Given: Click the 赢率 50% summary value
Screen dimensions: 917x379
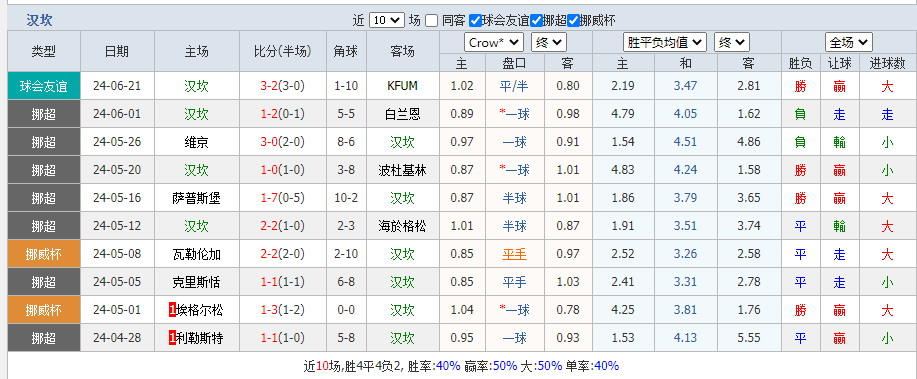Looking at the screenshot, I should (x=505, y=366).
